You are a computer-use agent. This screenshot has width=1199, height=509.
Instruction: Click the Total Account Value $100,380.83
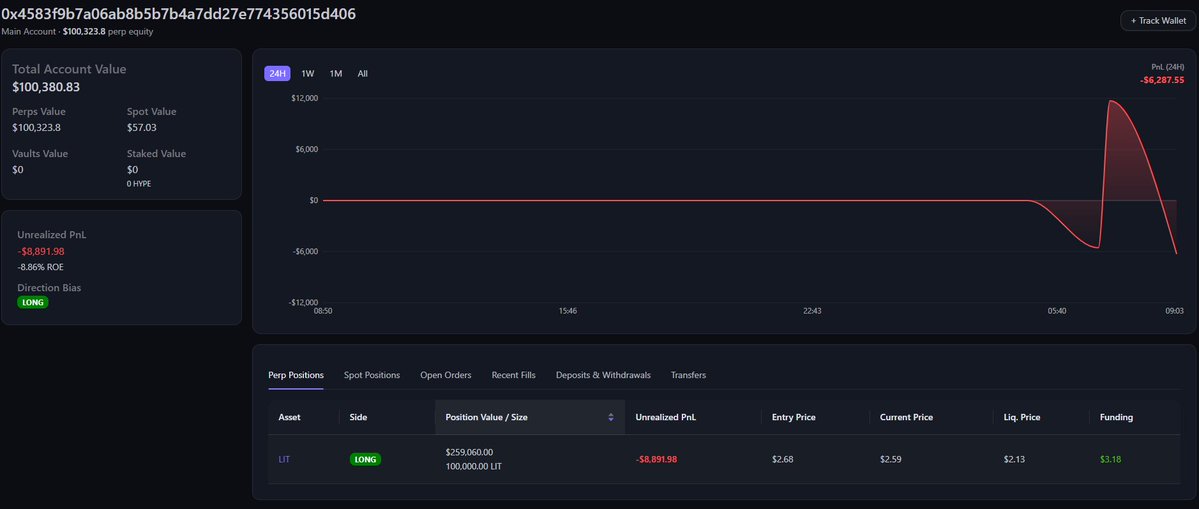tap(46, 87)
